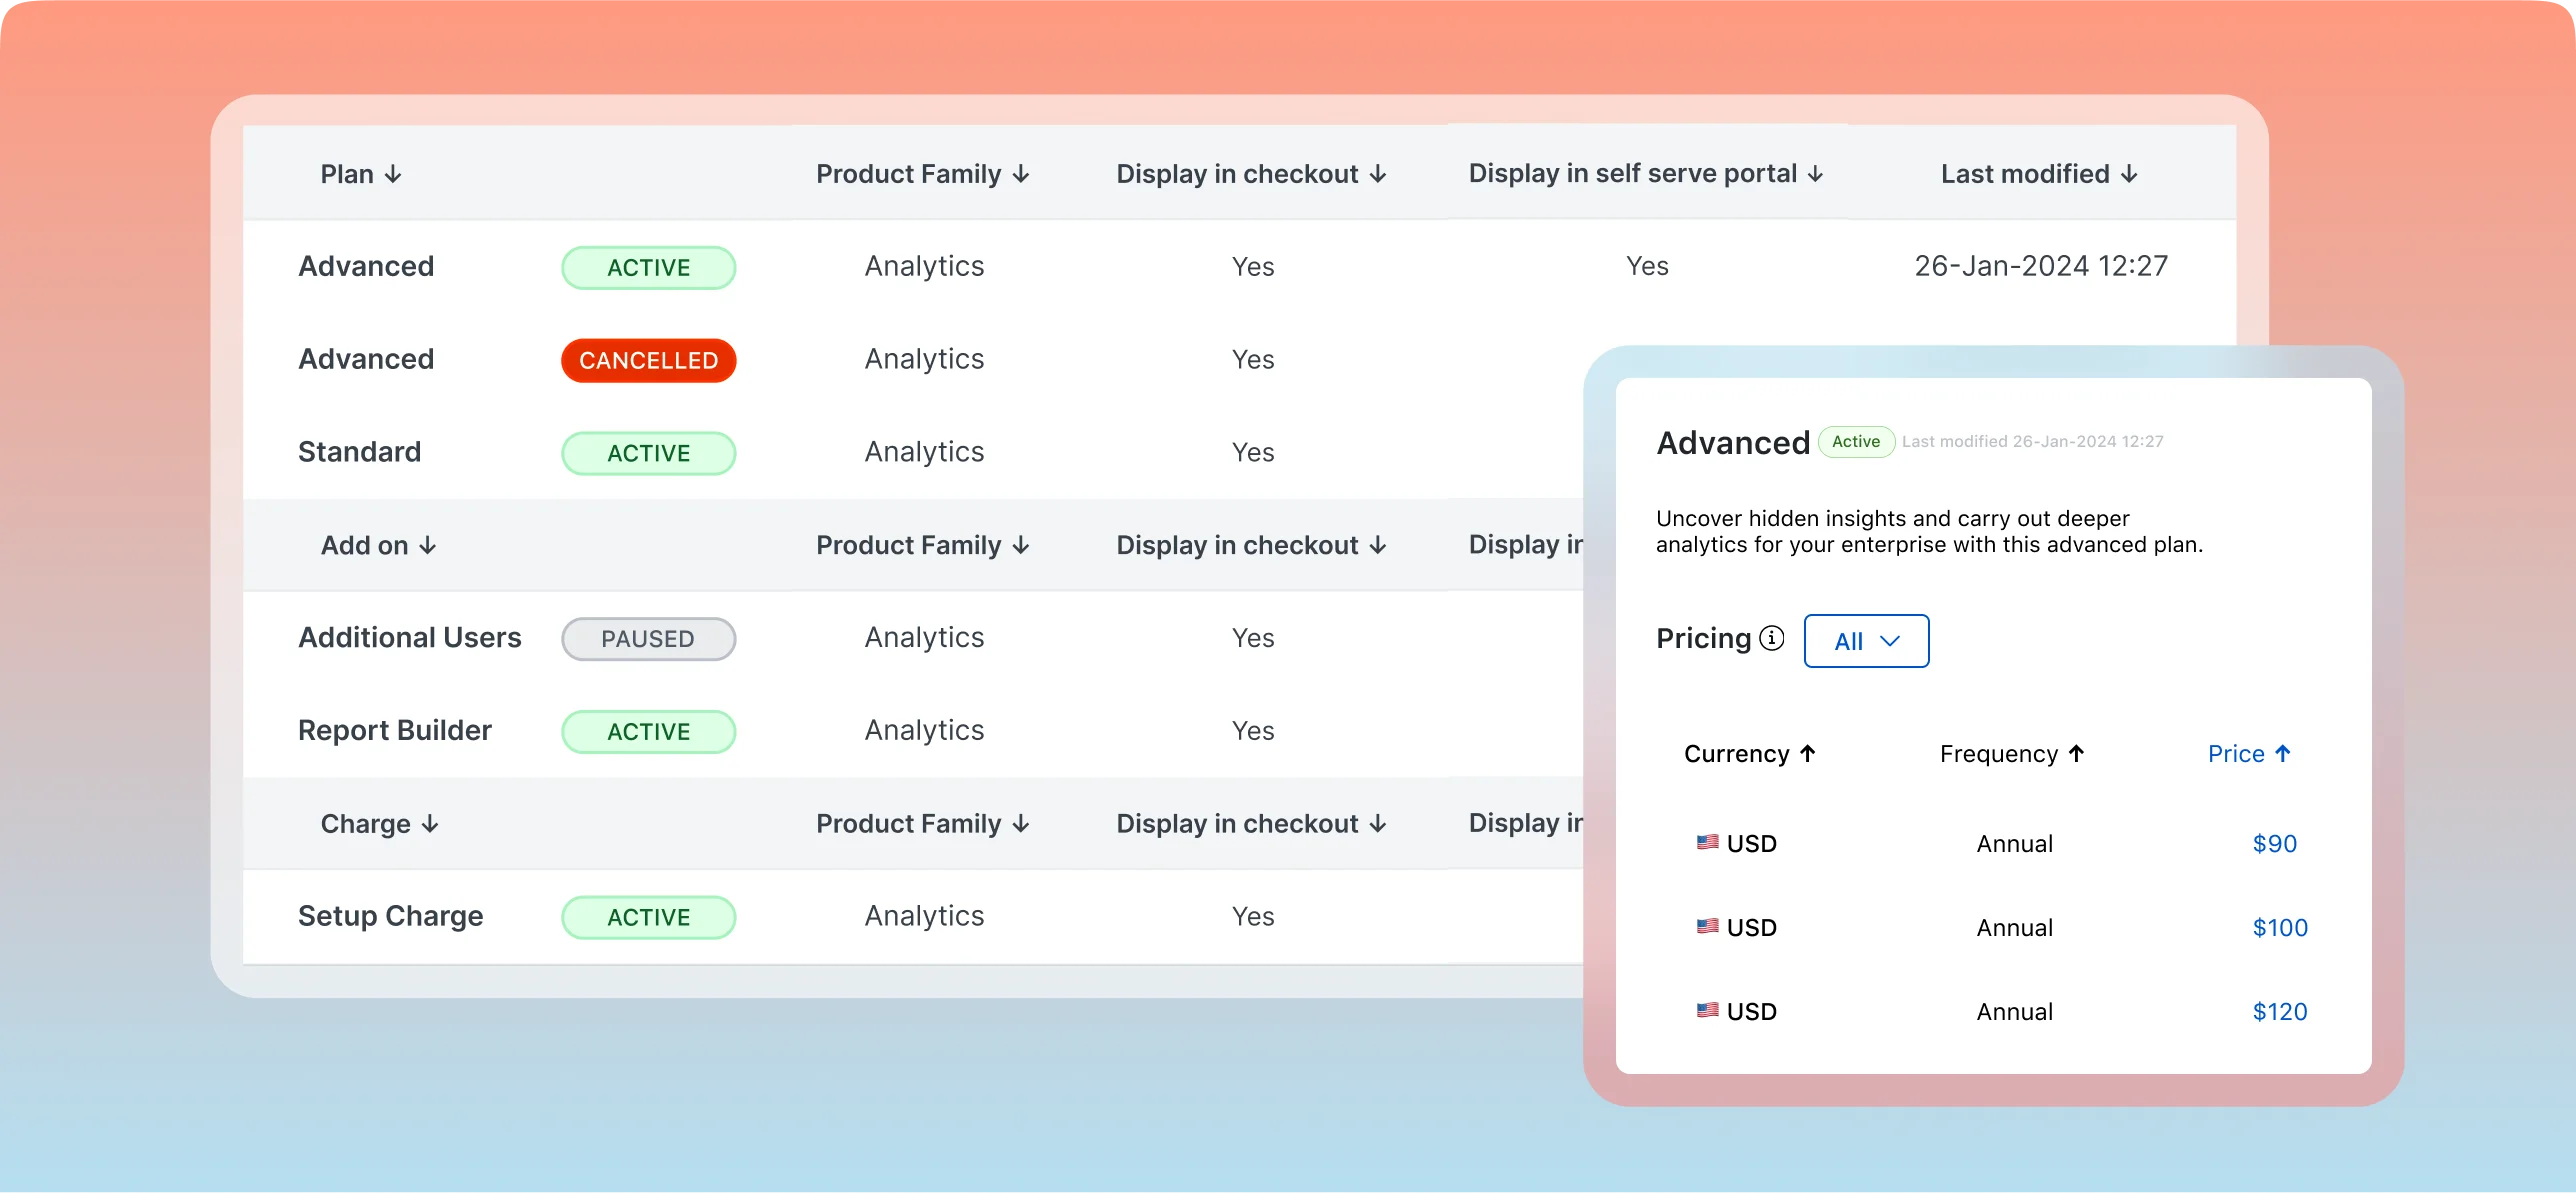Click Last modified sort arrow

[2129, 174]
